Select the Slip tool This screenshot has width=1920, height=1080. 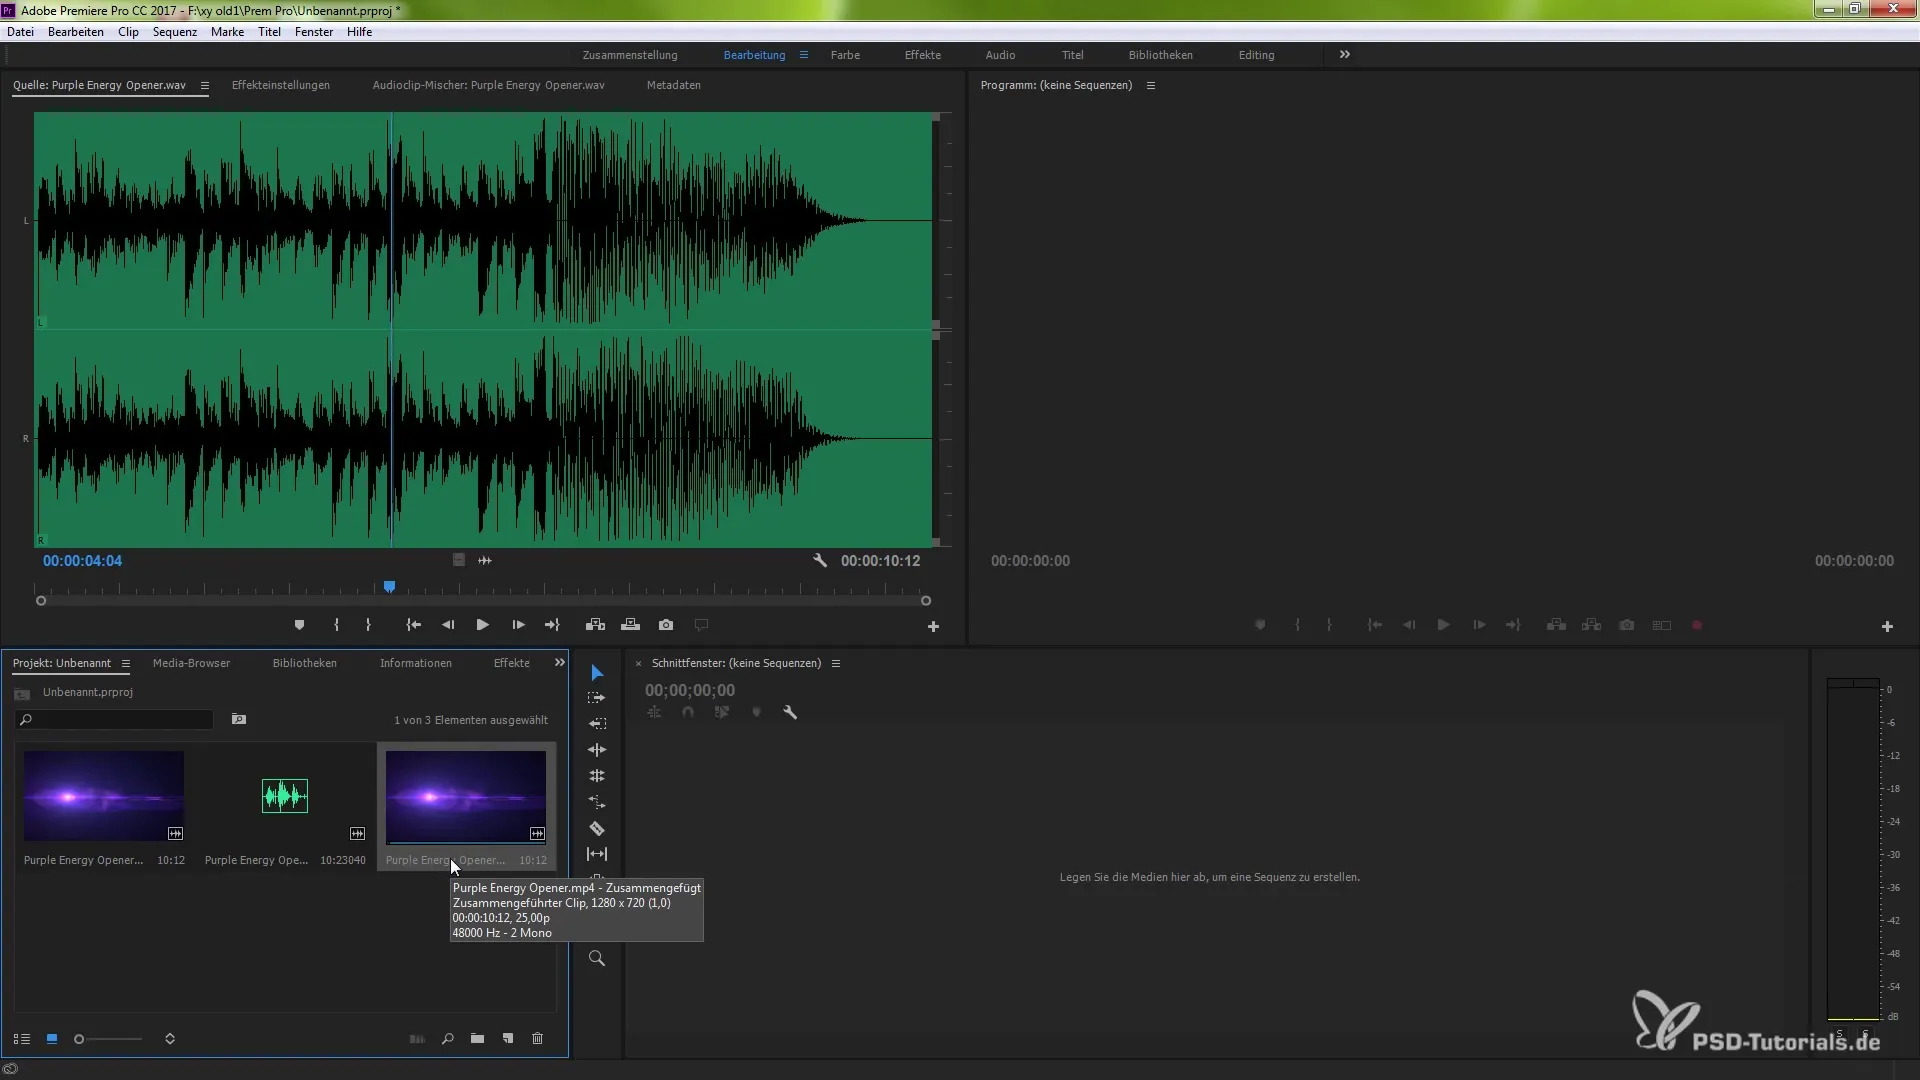[x=597, y=854]
